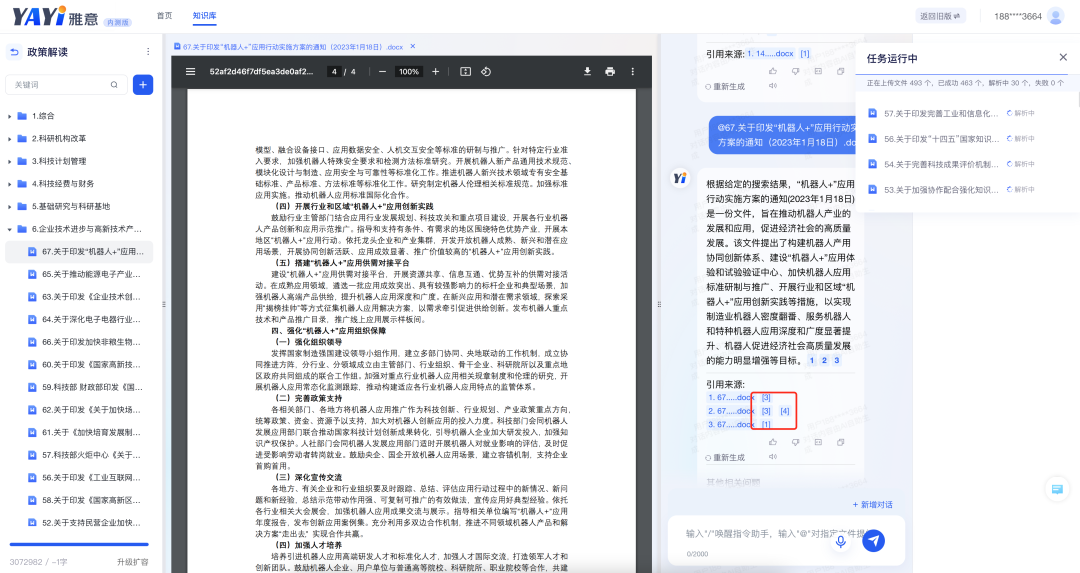This screenshot has height=573, width=1080.
Task: Click the 188****3664 account name
Action: click(x=1017, y=16)
